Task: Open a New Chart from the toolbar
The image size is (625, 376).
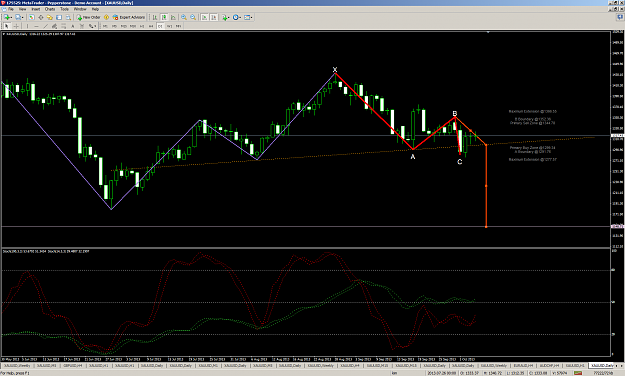Action: tap(7, 17)
